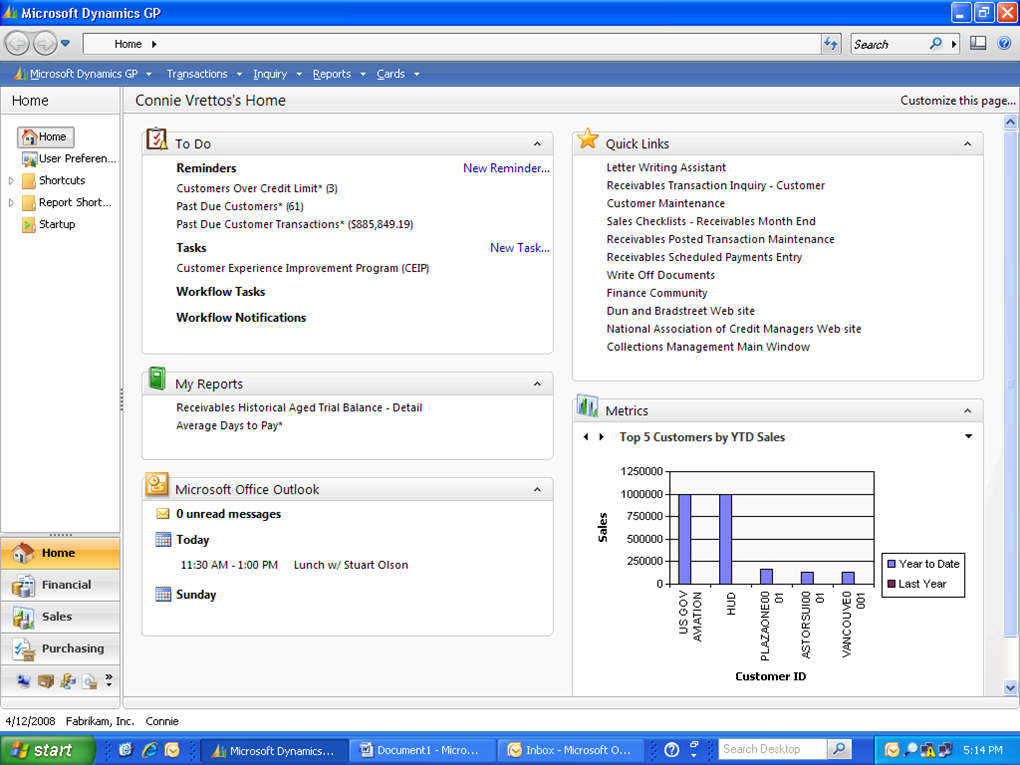Open the Purchasing navigation pane button
Image resolution: width=1020 pixels, height=765 pixels.
click(60, 649)
